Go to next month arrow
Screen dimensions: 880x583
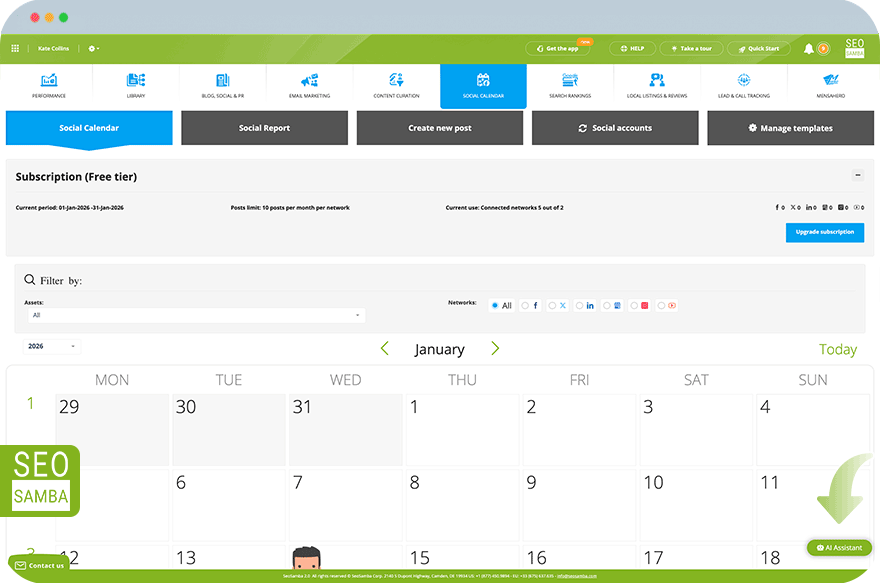coord(495,348)
